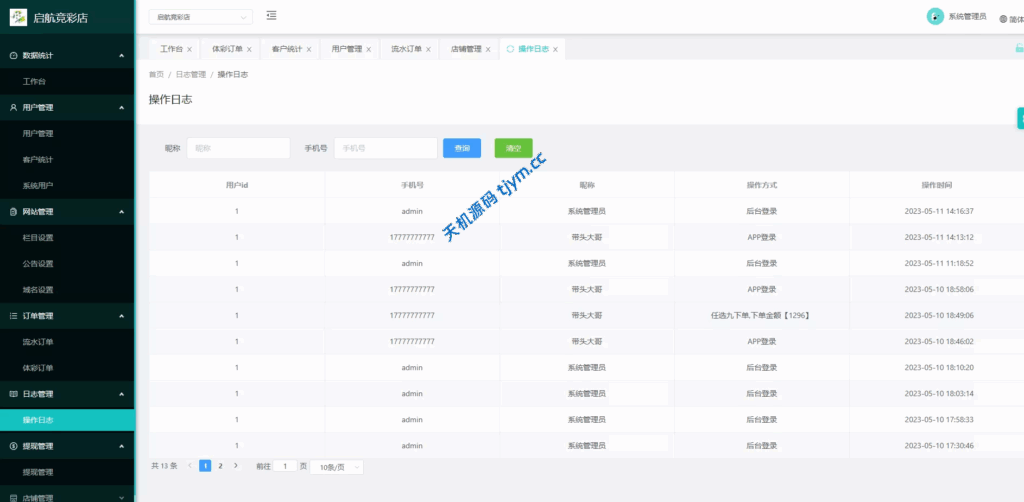Close the 工作台 tab
1024x502 pixels.
(x=189, y=49)
